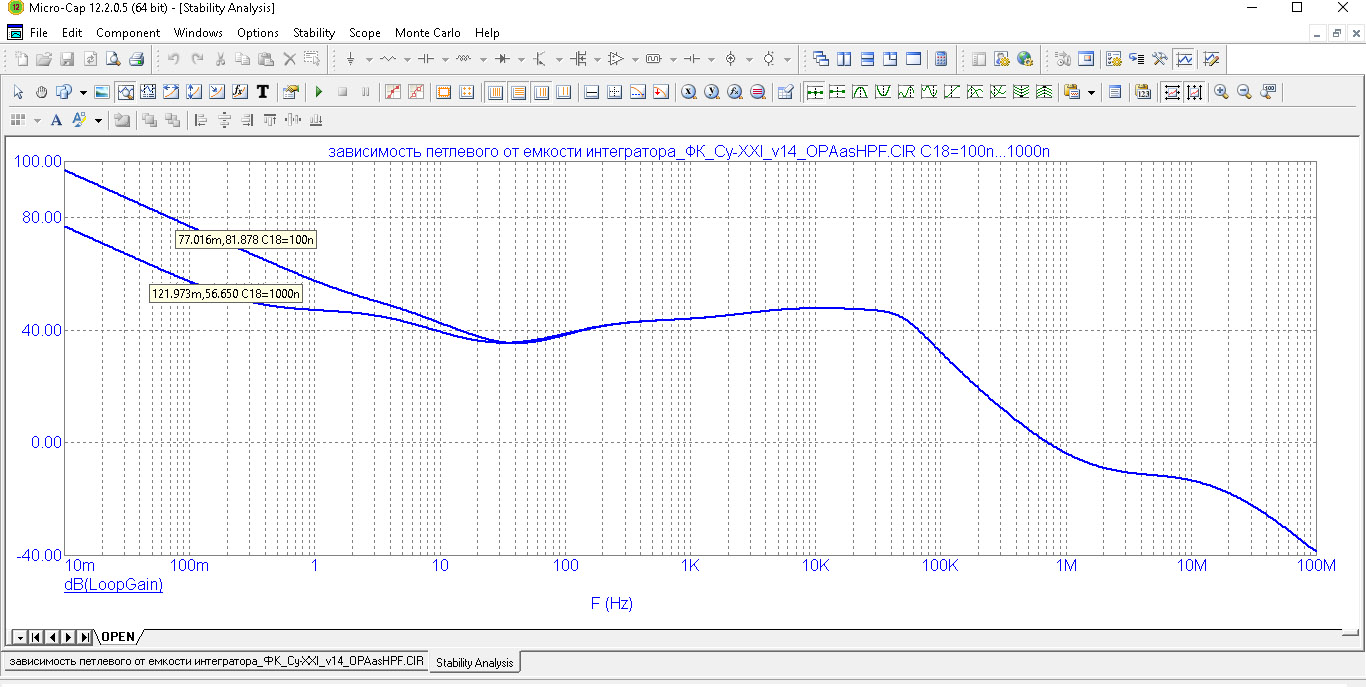Select the OPEN plot page tab
The image size is (1366, 687).
117,637
